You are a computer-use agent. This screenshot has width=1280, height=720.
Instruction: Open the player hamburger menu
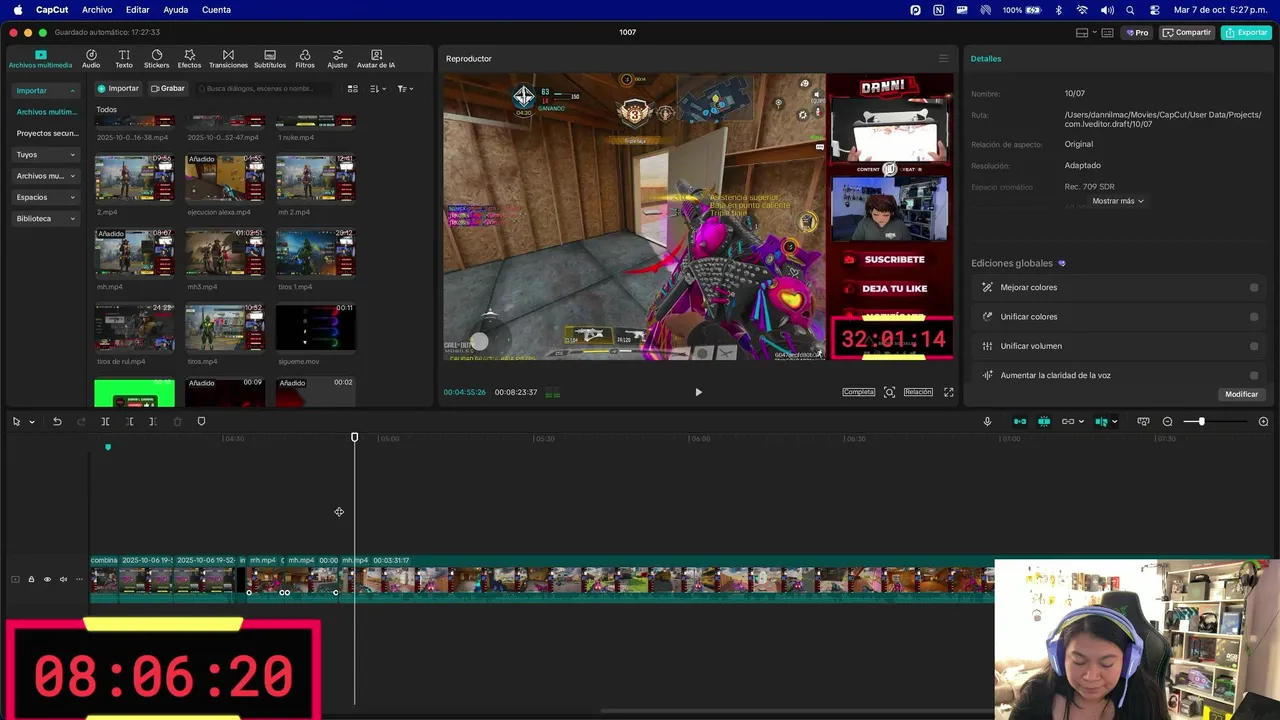coord(943,58)
